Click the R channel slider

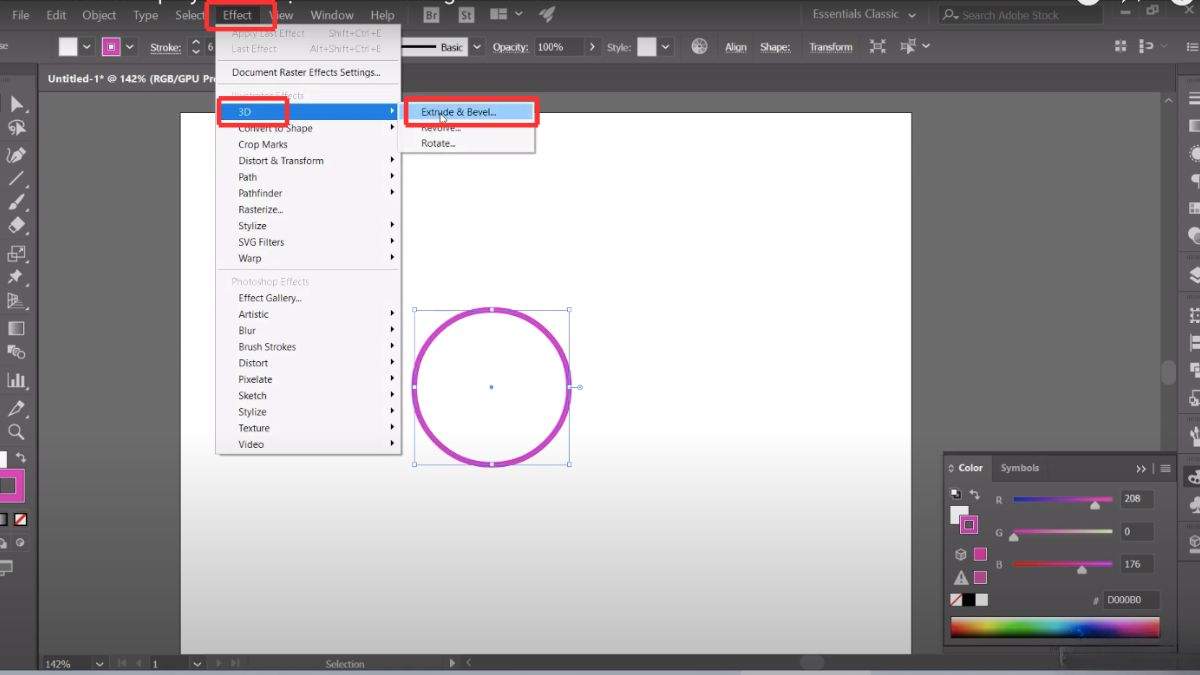(x=1062, y=499)
